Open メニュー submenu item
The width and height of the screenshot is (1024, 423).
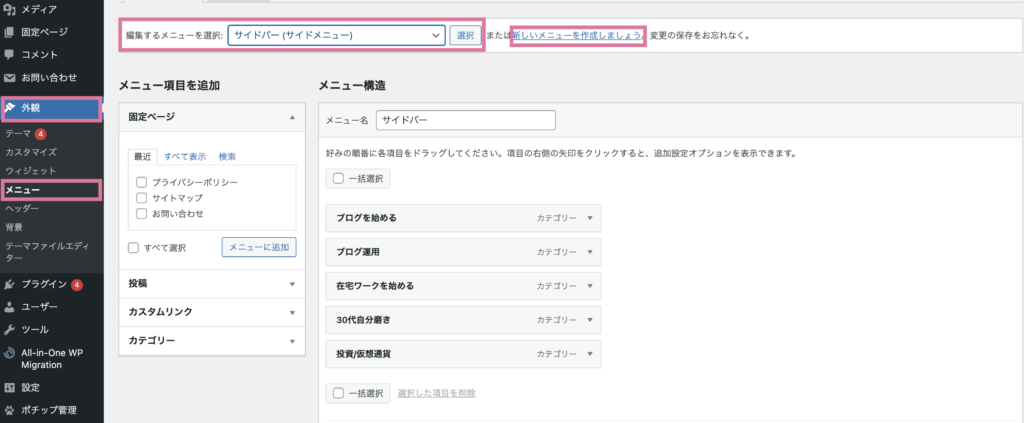tap(23, 190)
